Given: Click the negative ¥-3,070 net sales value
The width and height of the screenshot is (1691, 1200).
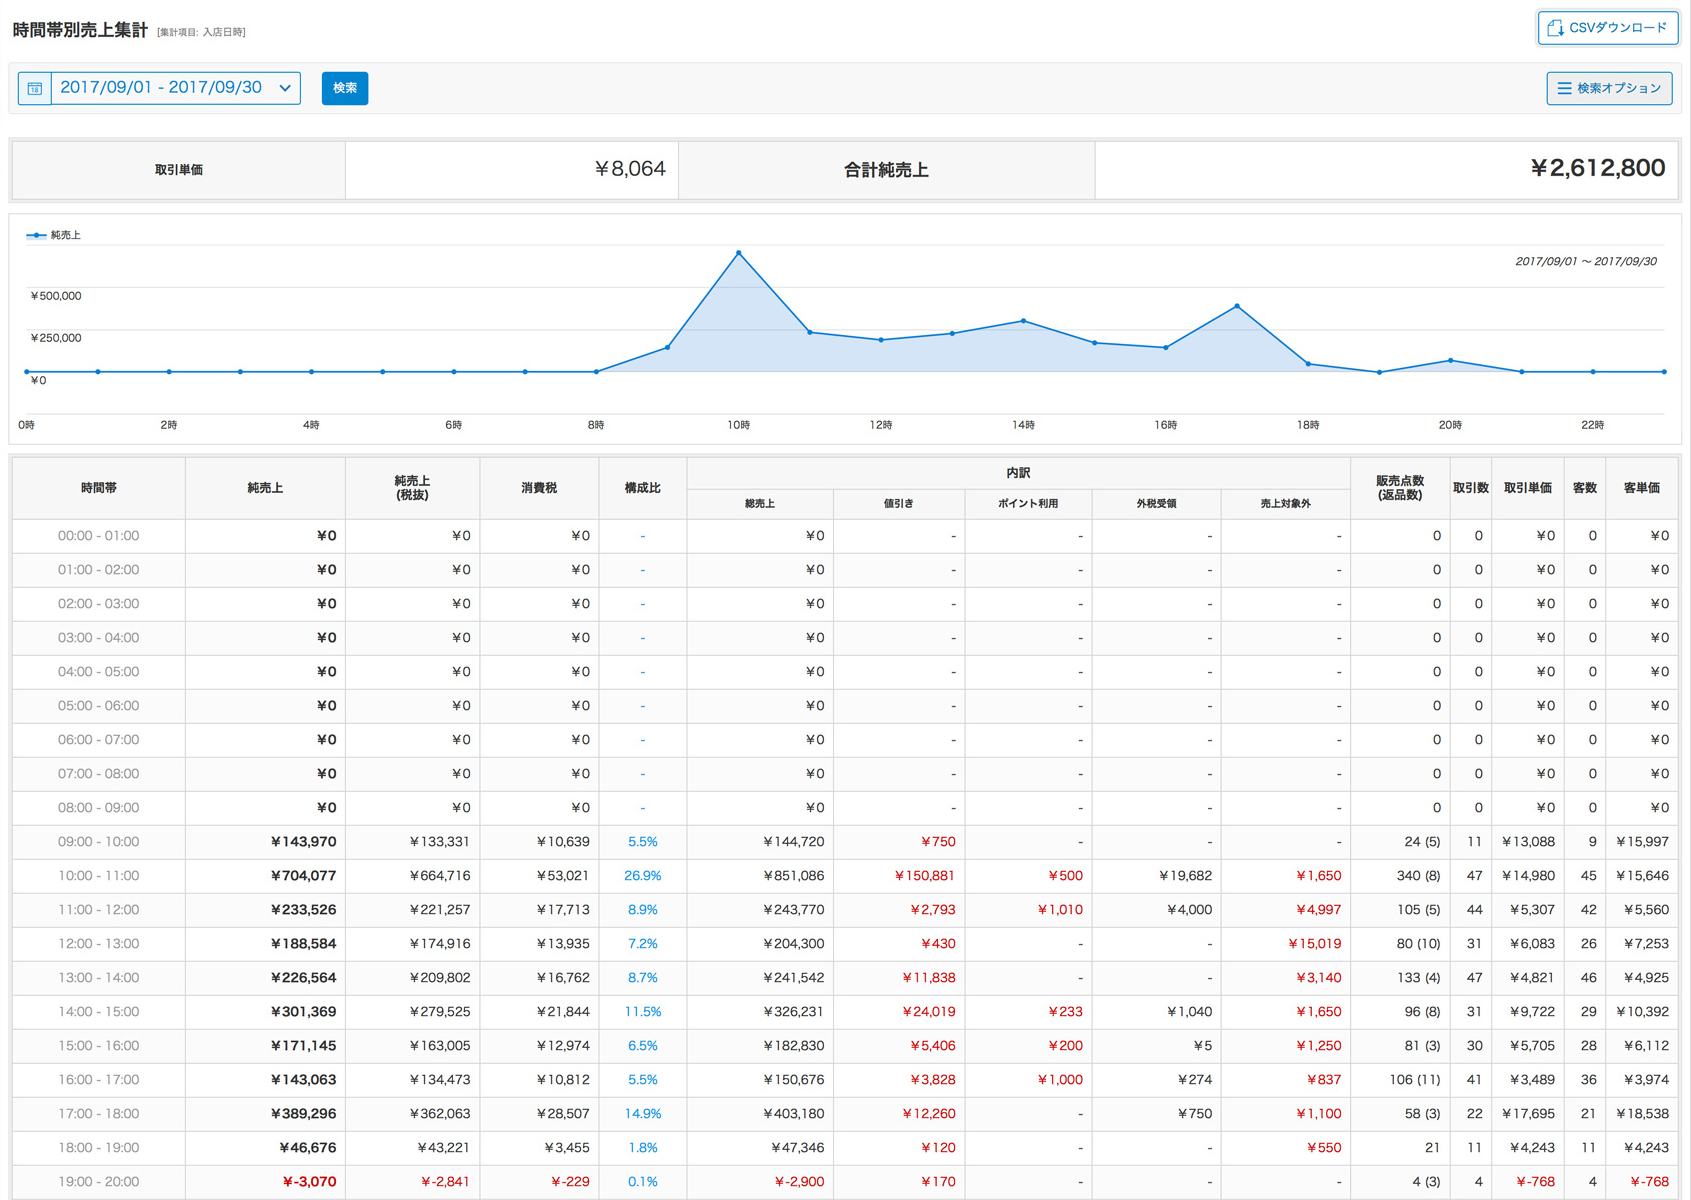Looking at the screenshot, I should [309, 1182].
